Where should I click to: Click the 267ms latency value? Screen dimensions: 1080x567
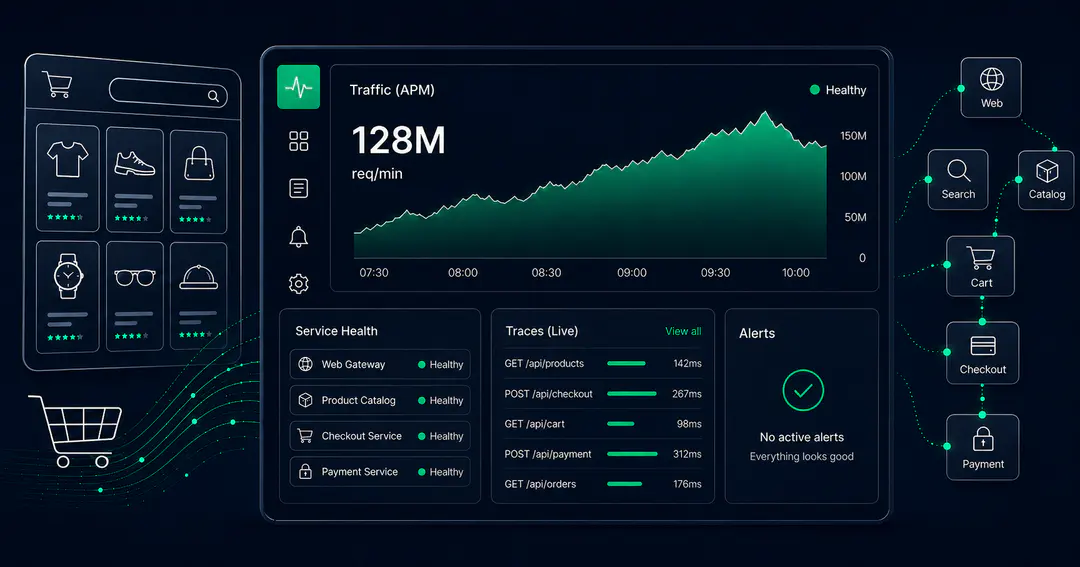click(687, 394)
